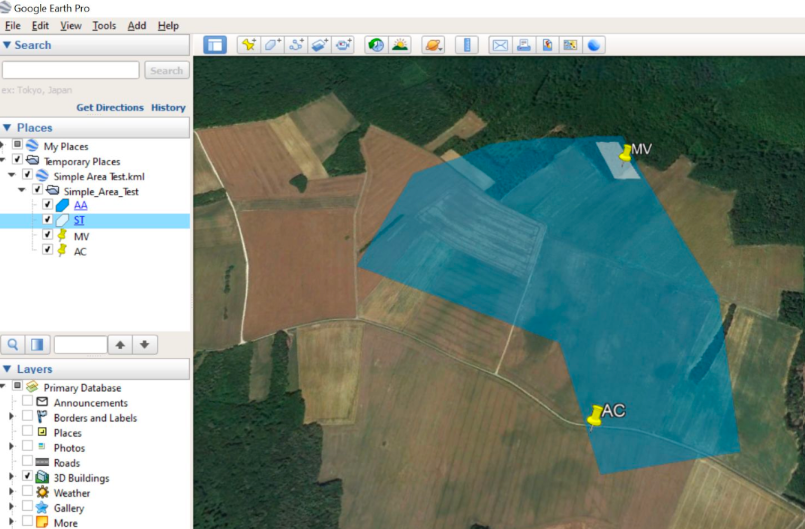805x529 pixels.
Task: Open the Edit menu
Action: [x=40, y=26]
